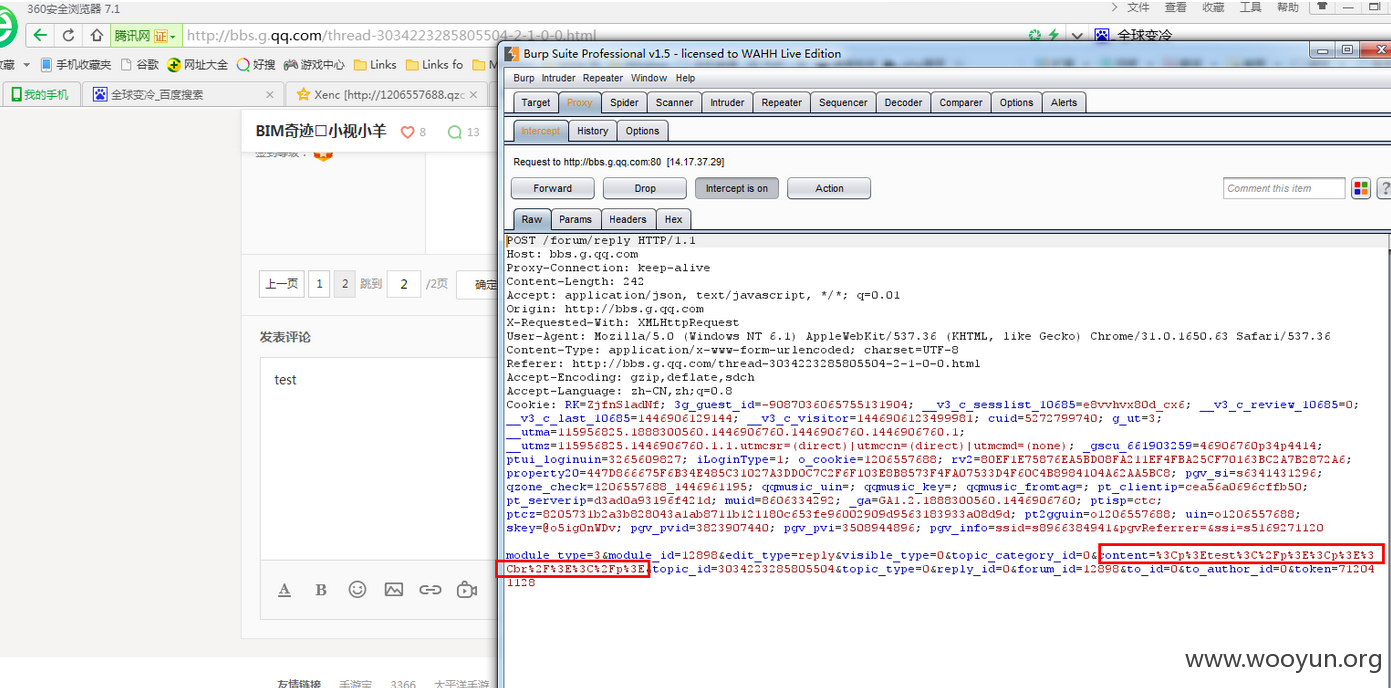Select forum page 2 button

tap(344, 284)
